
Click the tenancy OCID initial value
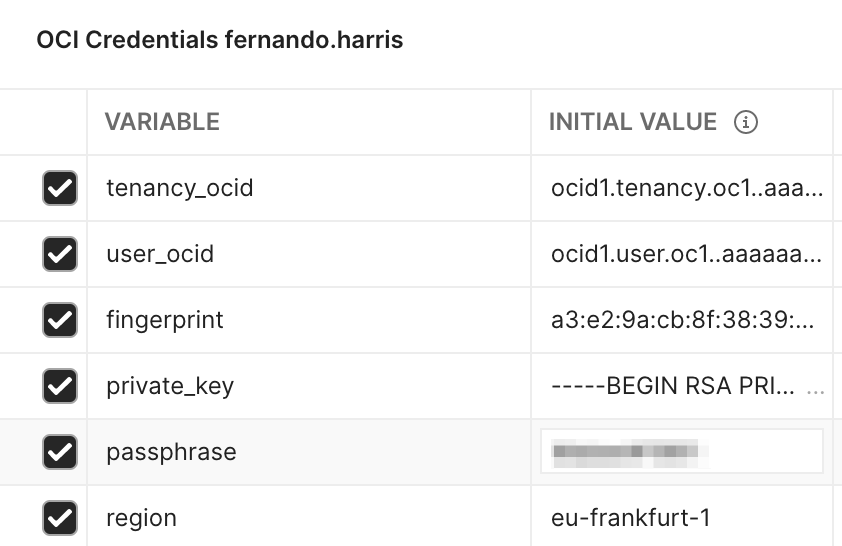(687, 188)
